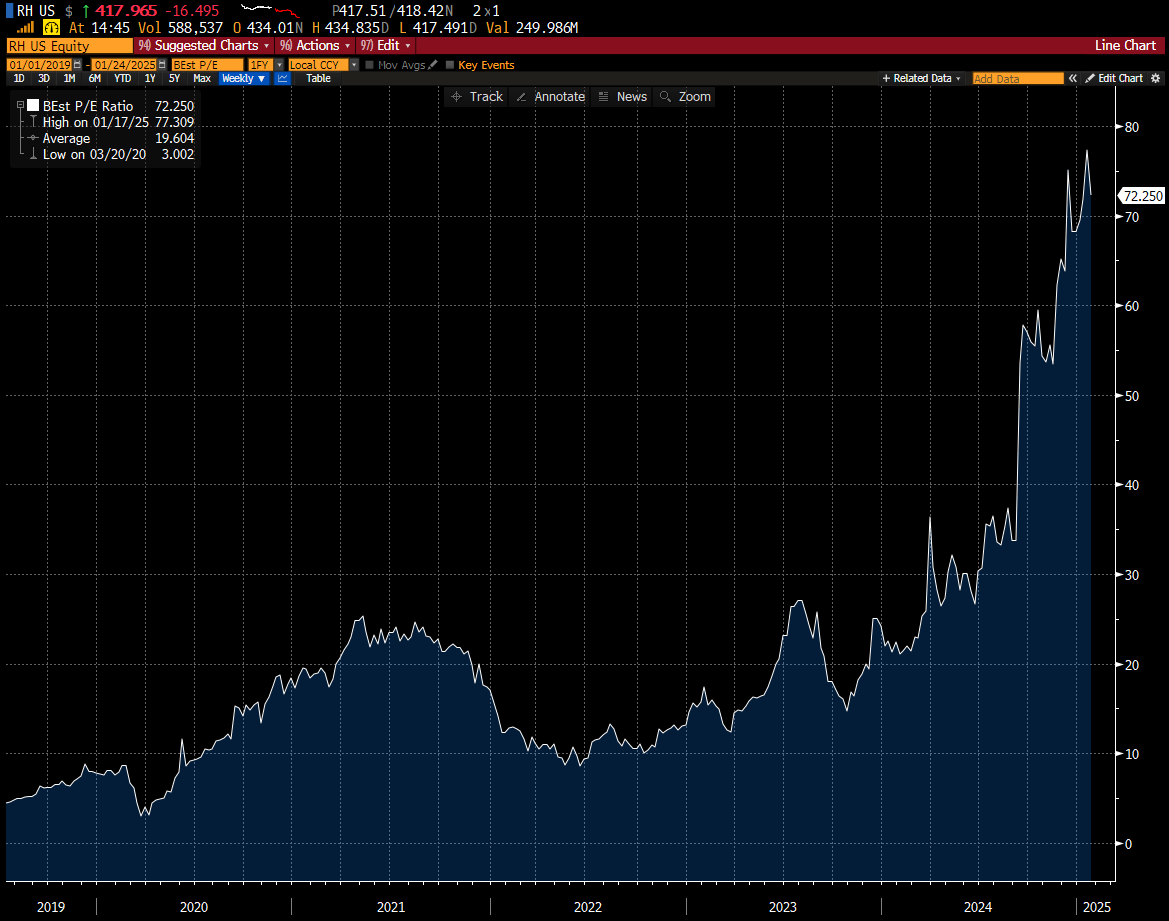Viewport: 1169px width, 921px height.
Task: Click the start date field 01/01/2019
Action: (40, 65)
